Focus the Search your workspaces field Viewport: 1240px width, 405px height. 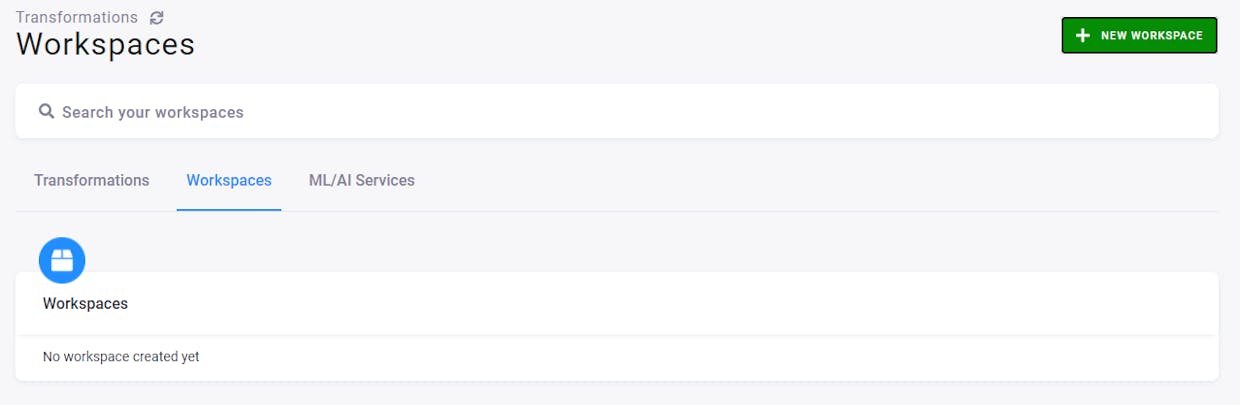(617, 111)
